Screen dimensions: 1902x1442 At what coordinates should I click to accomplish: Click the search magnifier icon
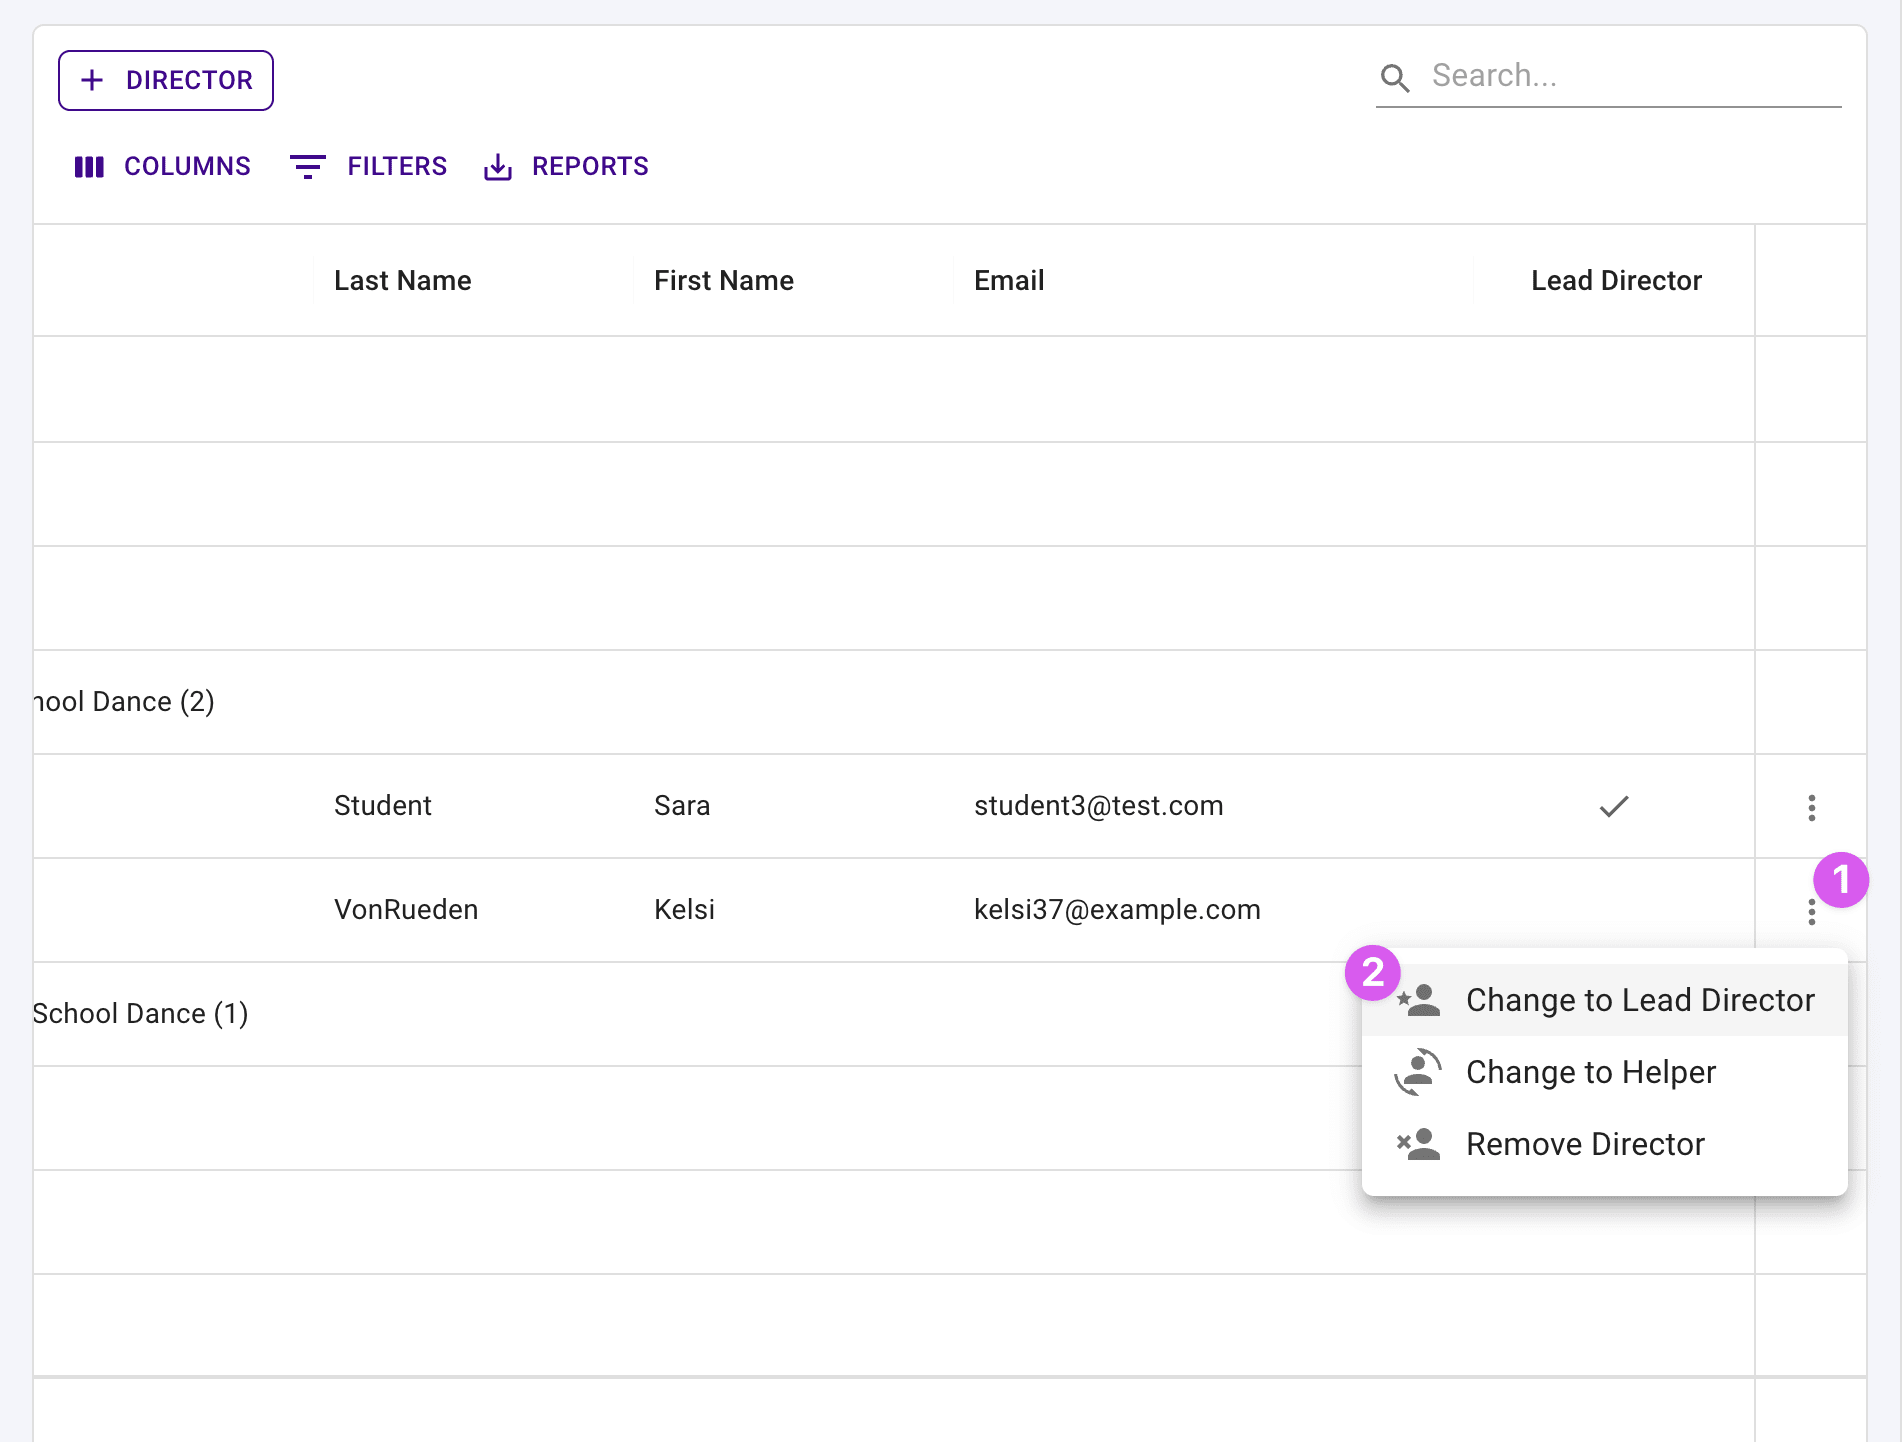(1395, 78)
